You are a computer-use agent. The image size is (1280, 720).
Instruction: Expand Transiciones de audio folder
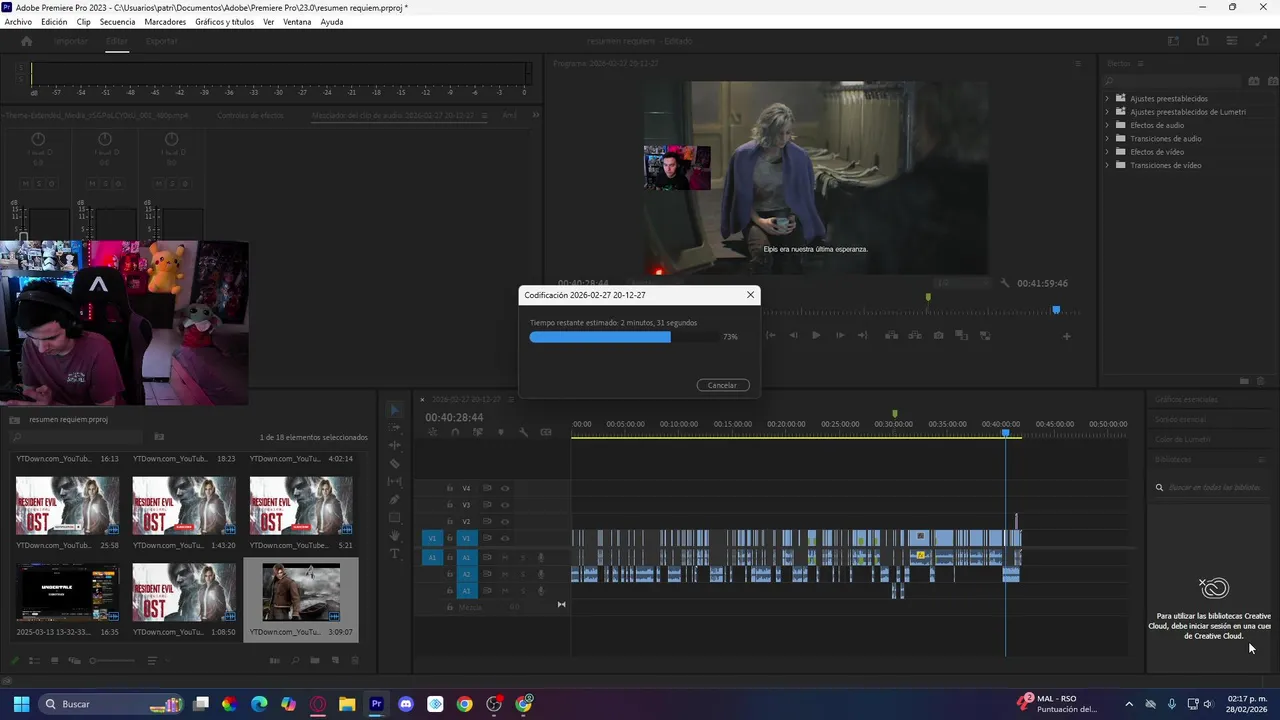[1107, 138]
